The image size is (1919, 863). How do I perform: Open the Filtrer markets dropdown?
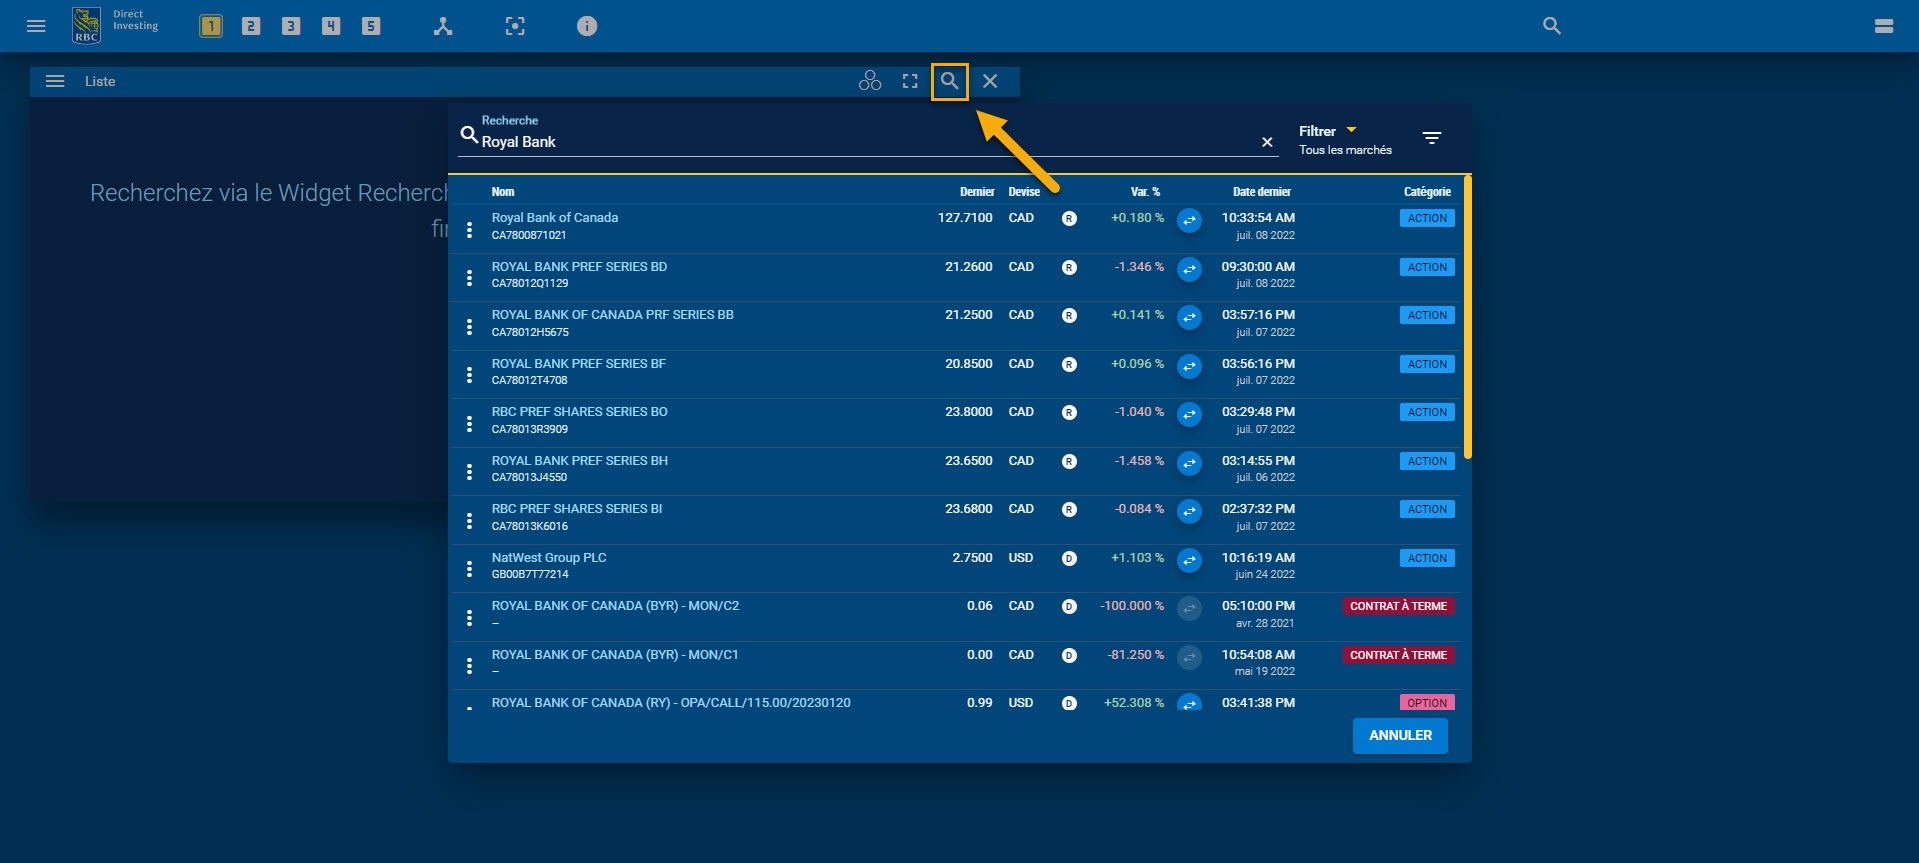(1345, 140)
